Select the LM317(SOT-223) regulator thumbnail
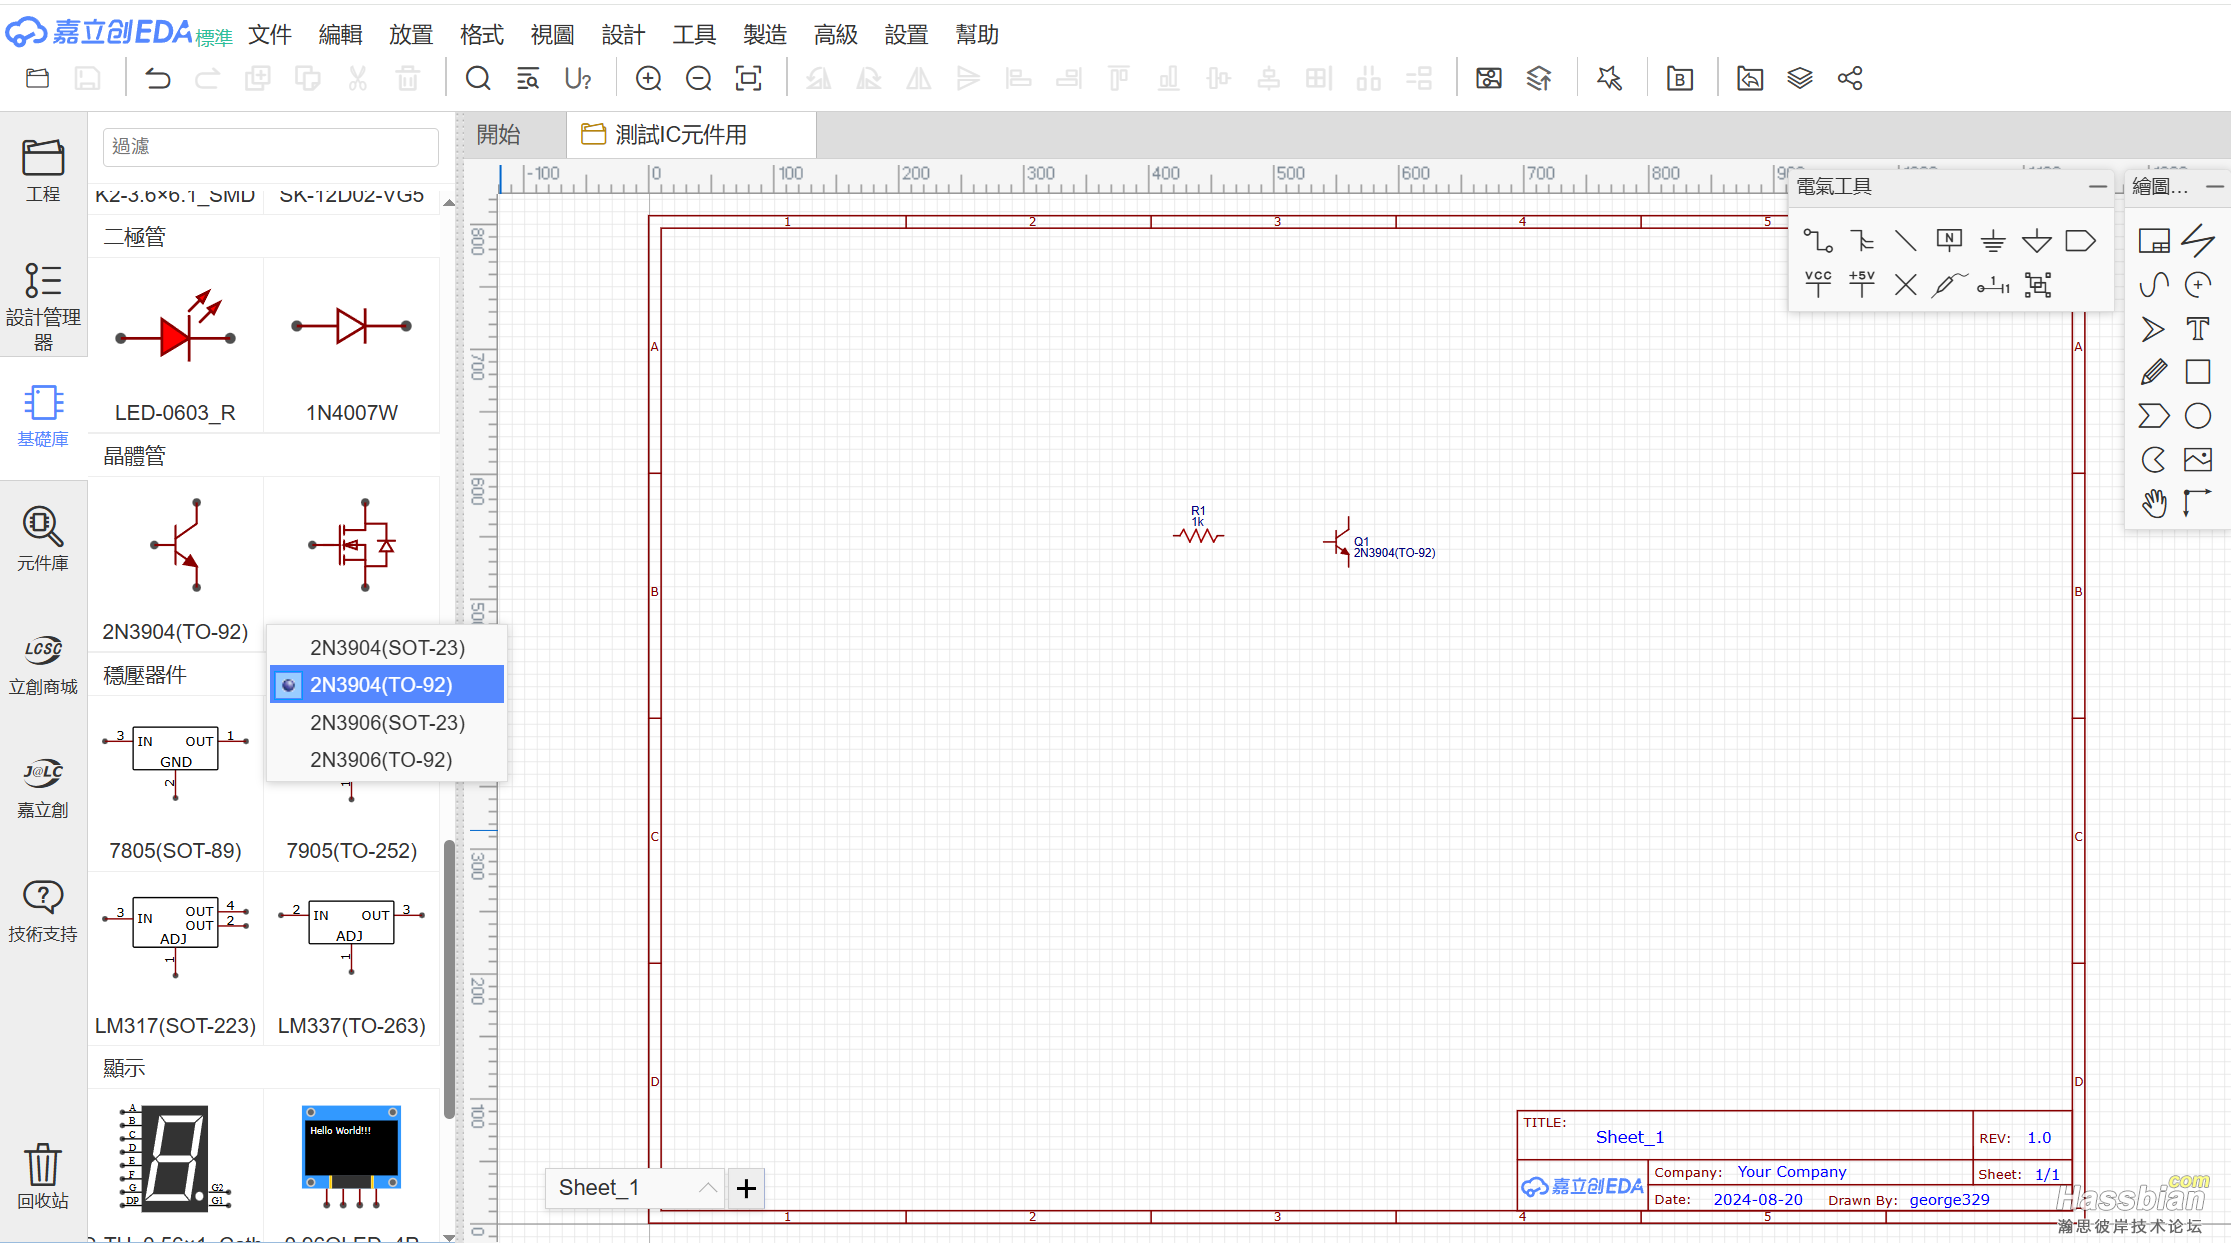Screen dimensions: 2231x1244 coord(175,958)
